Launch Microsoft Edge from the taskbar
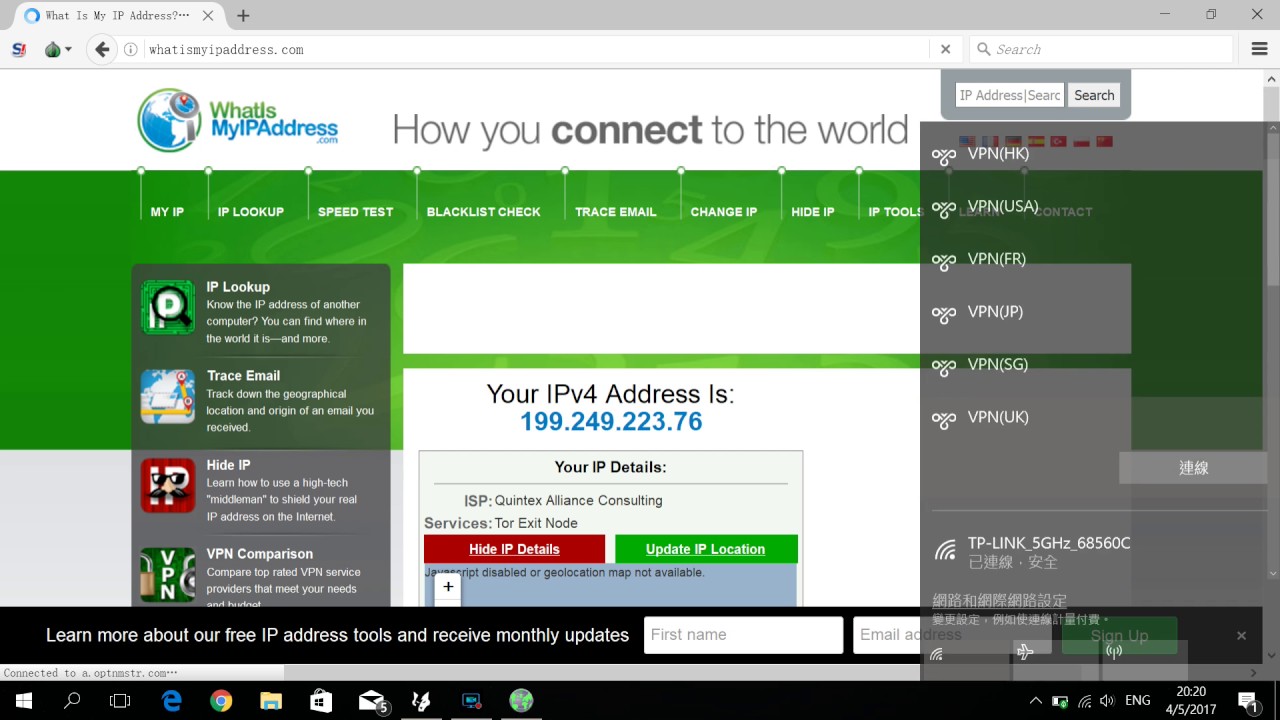This screenshot has width=1280, height=720. [x=171, y=700]
